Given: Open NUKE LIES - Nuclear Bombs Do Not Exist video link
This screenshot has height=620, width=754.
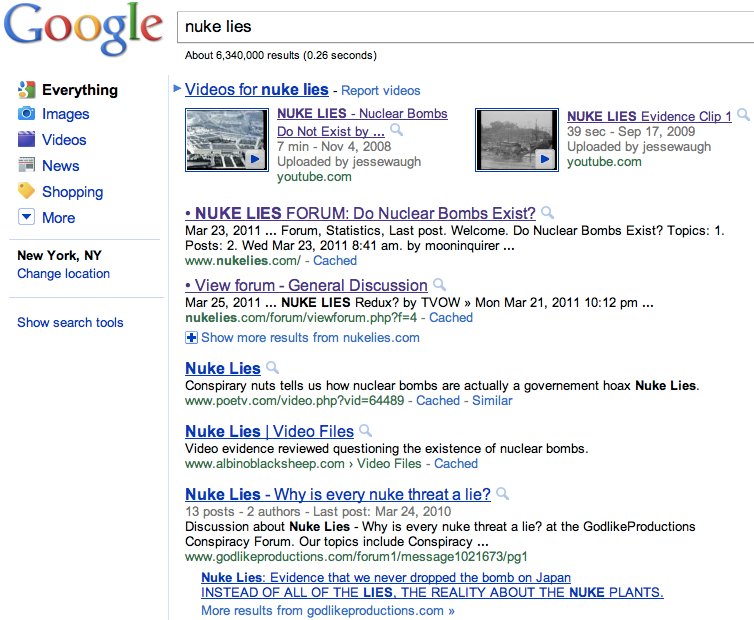Looking at the screenshot, I should click(362, 122).
